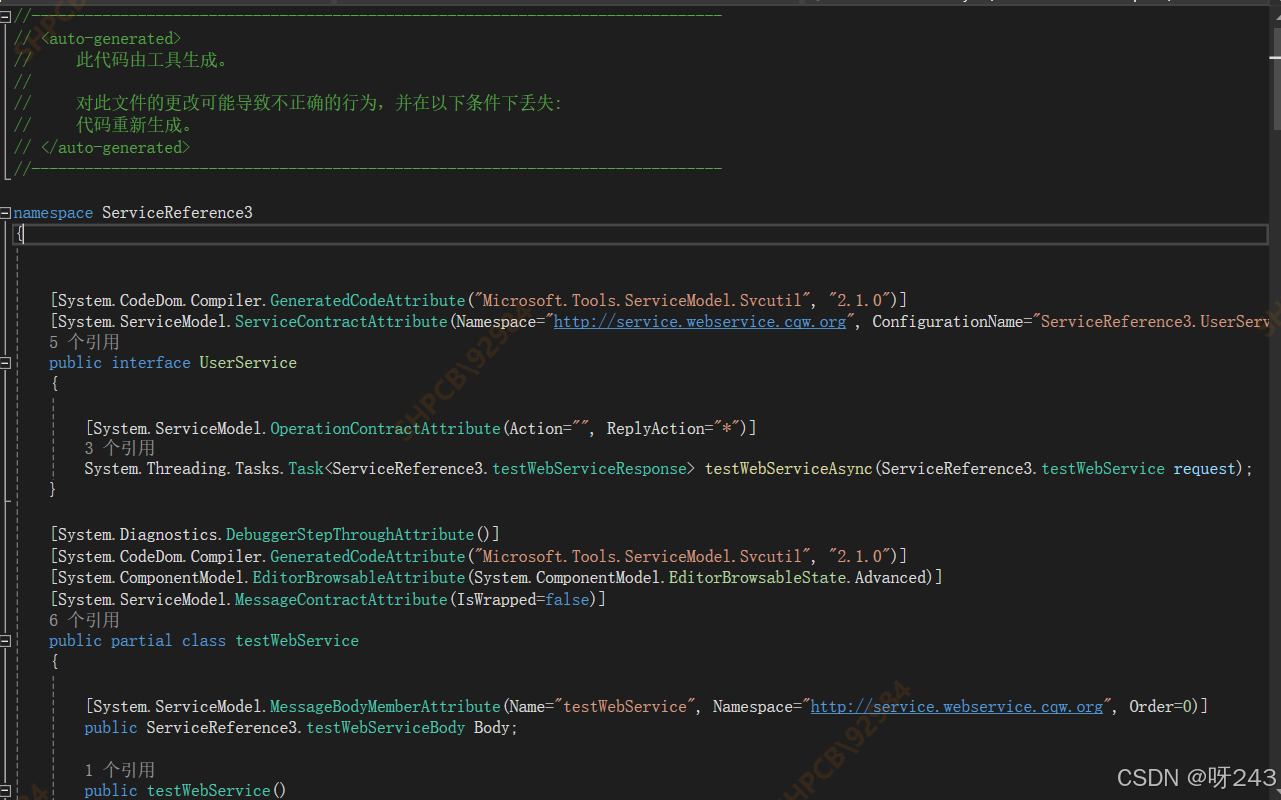Click the 'interface' keyword
This screenshot has height=800, width=1281.
coord(151,363)
